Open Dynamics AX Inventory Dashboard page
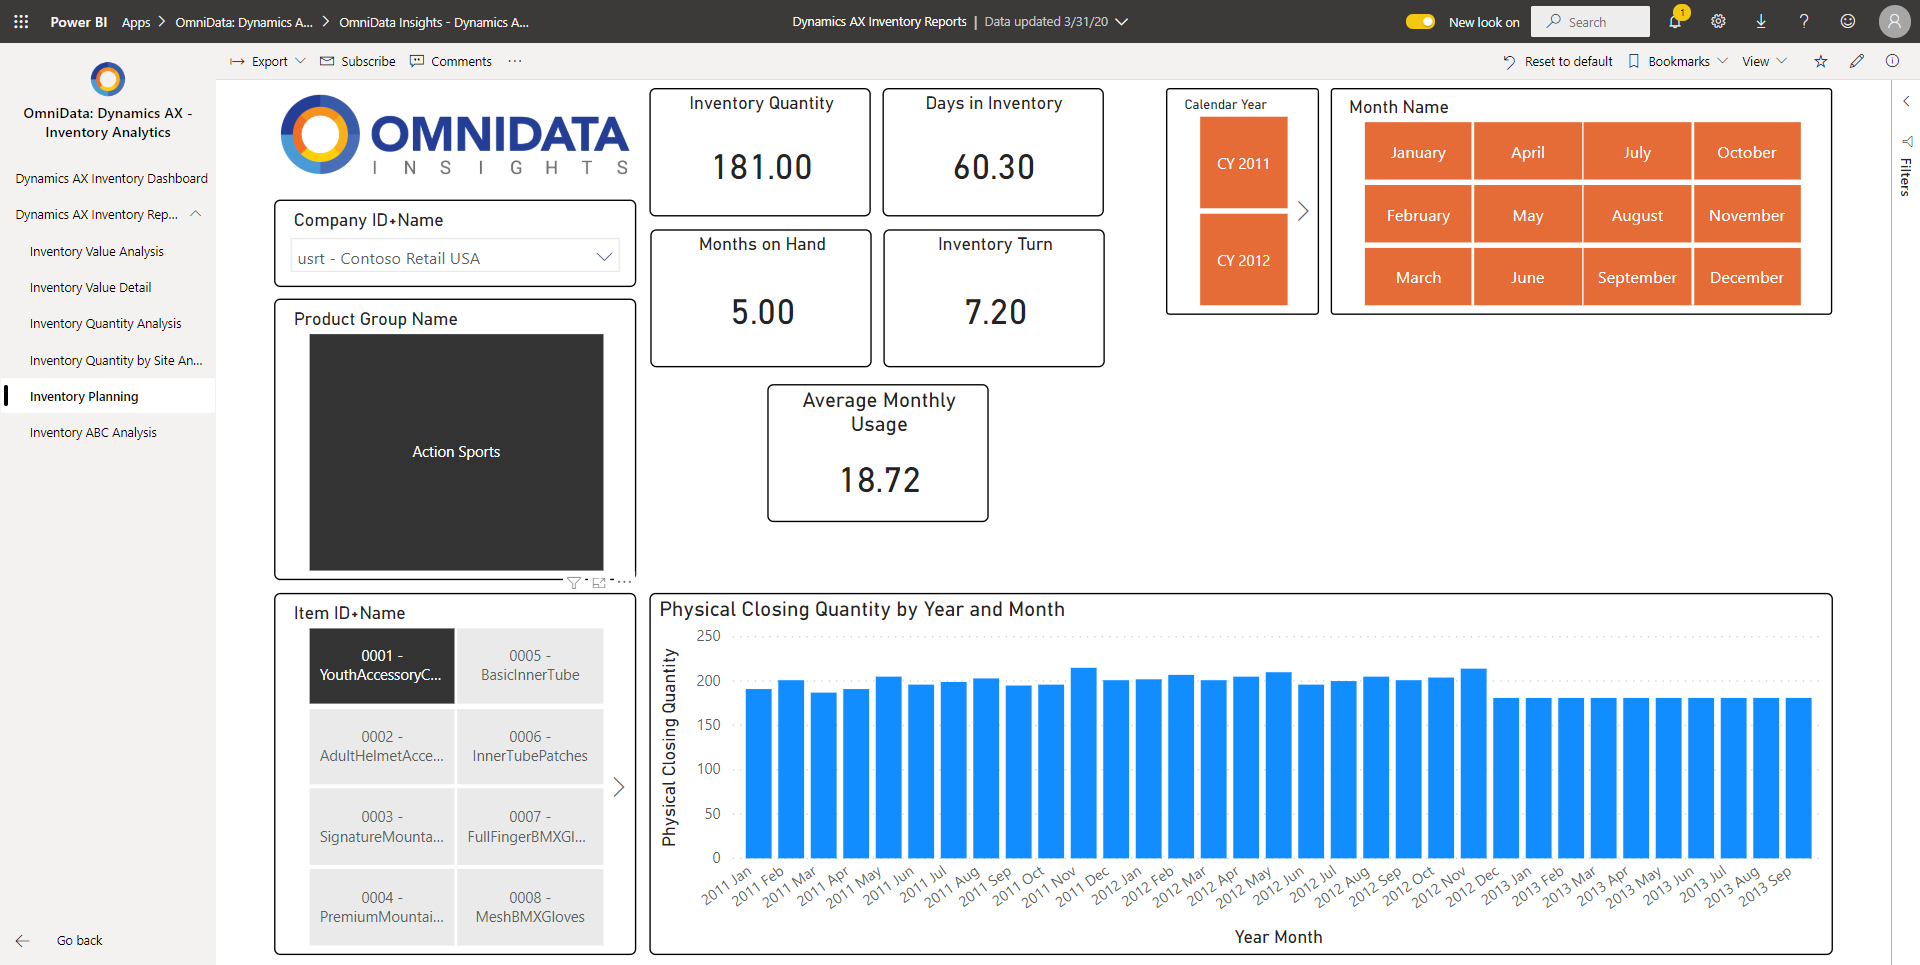 pos(111,179)
